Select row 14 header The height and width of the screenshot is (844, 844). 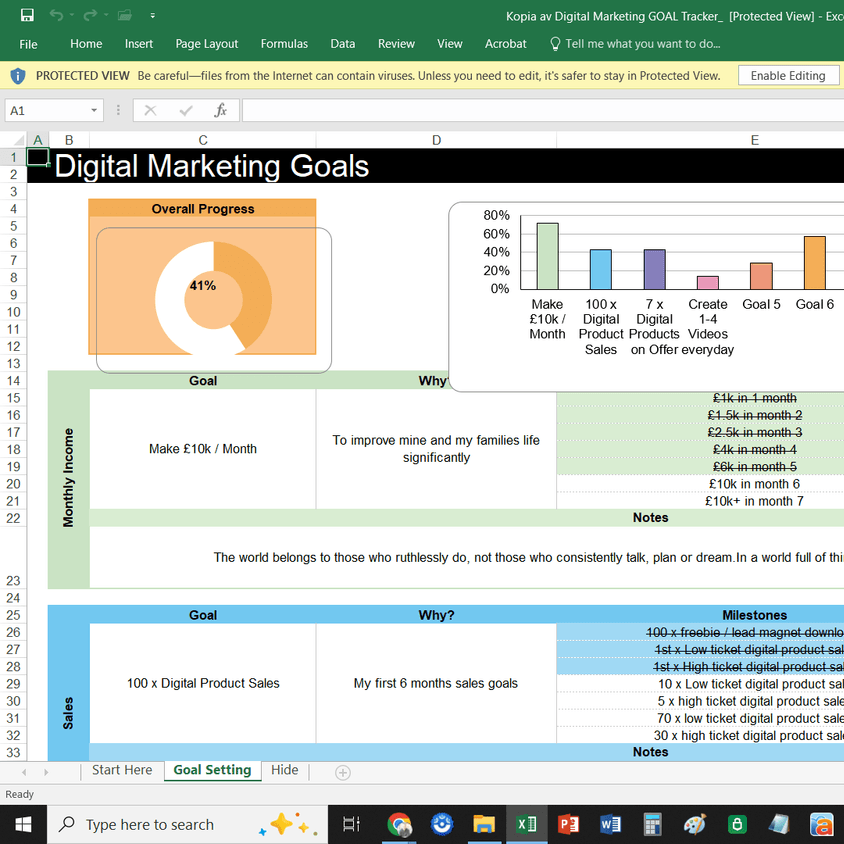coord(13,381)
